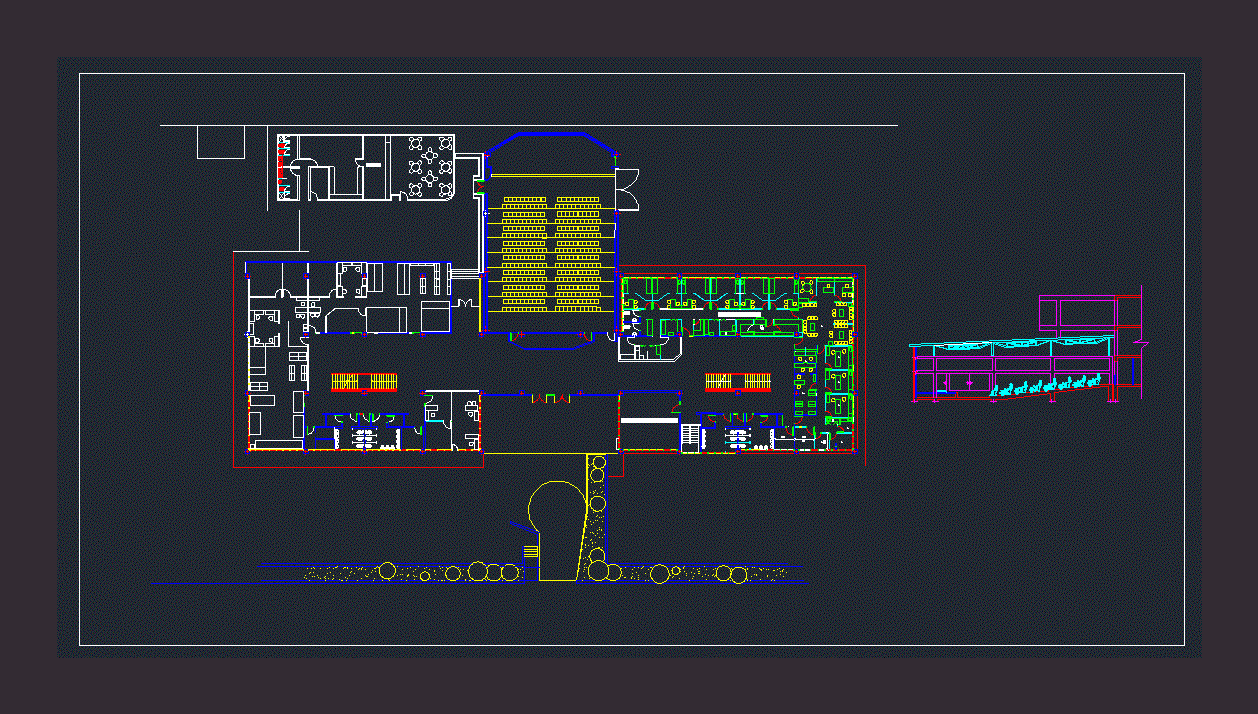This screenshot has height=714, width=1258.
Task: Select the magenta upper-floor block in the section
Action: (1075, 314)
